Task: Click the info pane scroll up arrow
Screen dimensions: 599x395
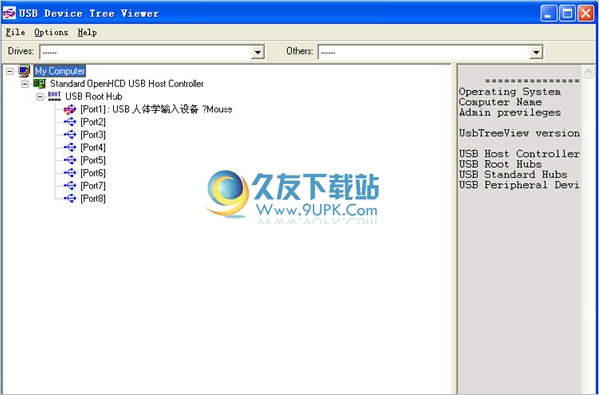Action: click(x=588, y=71)
